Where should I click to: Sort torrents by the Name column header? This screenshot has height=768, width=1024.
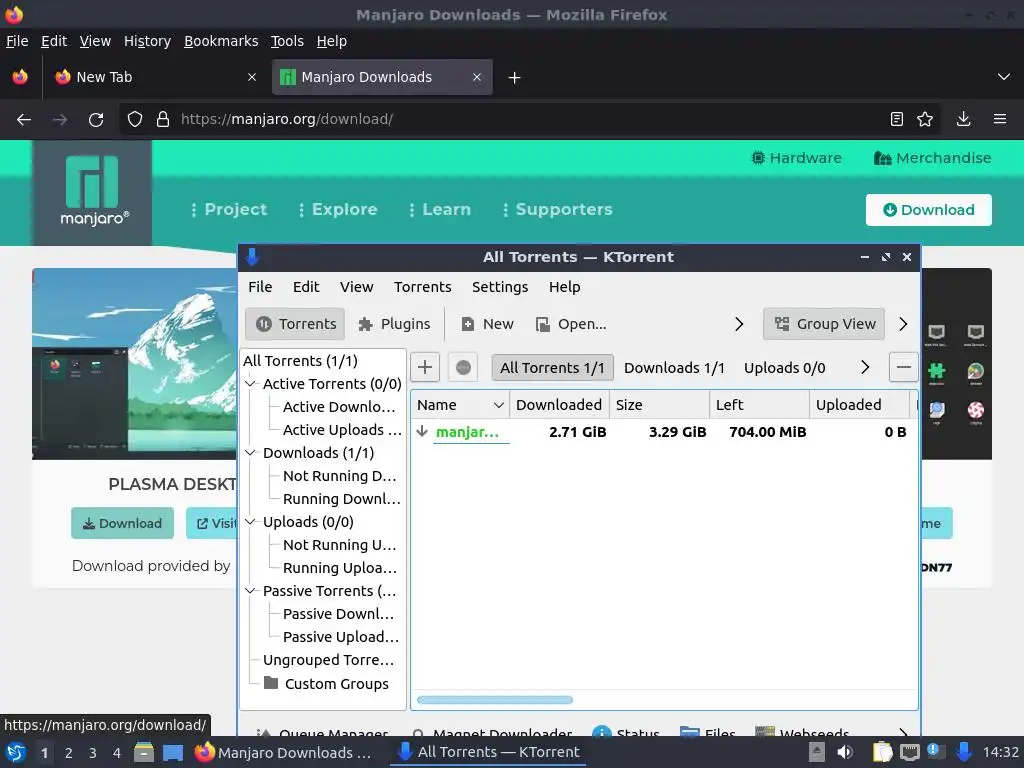pyautogui.click(x=460, y=405)
